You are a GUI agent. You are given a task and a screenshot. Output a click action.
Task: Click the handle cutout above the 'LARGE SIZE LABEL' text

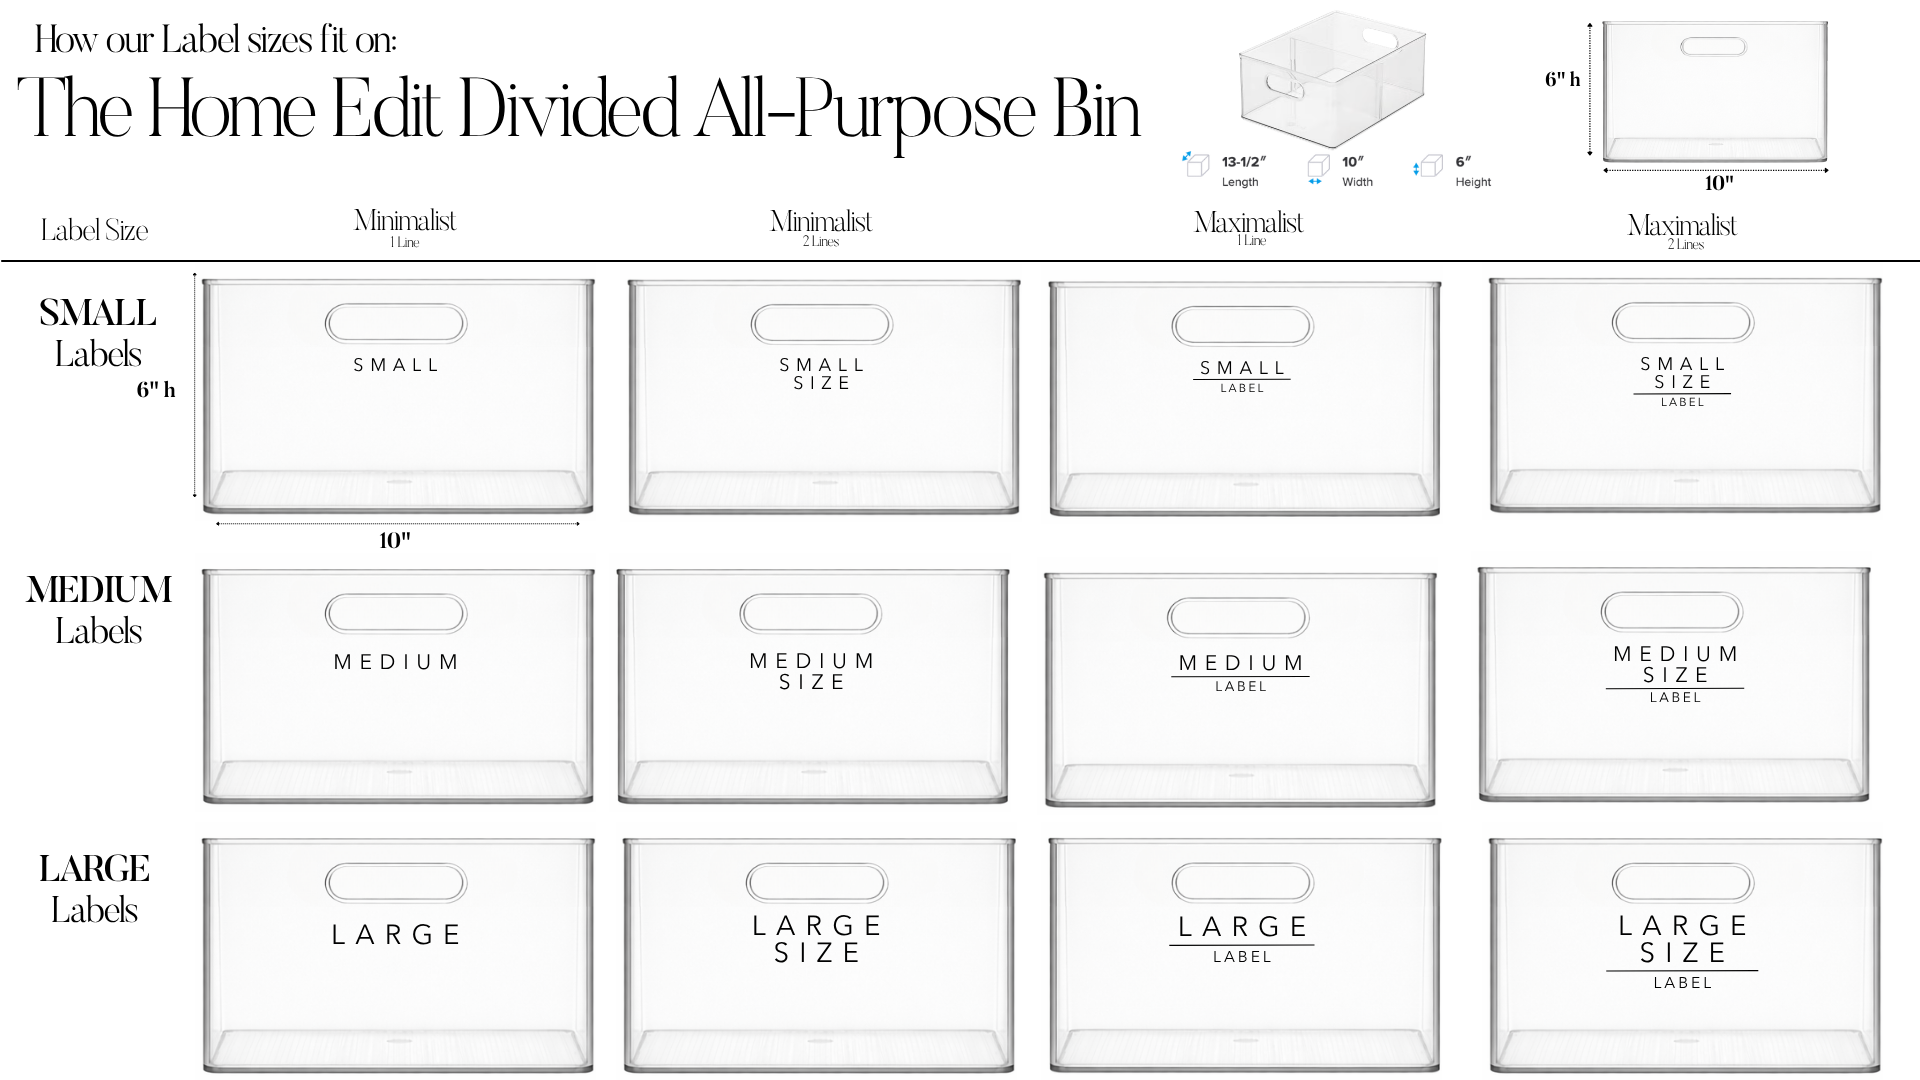coord(1683,883)
